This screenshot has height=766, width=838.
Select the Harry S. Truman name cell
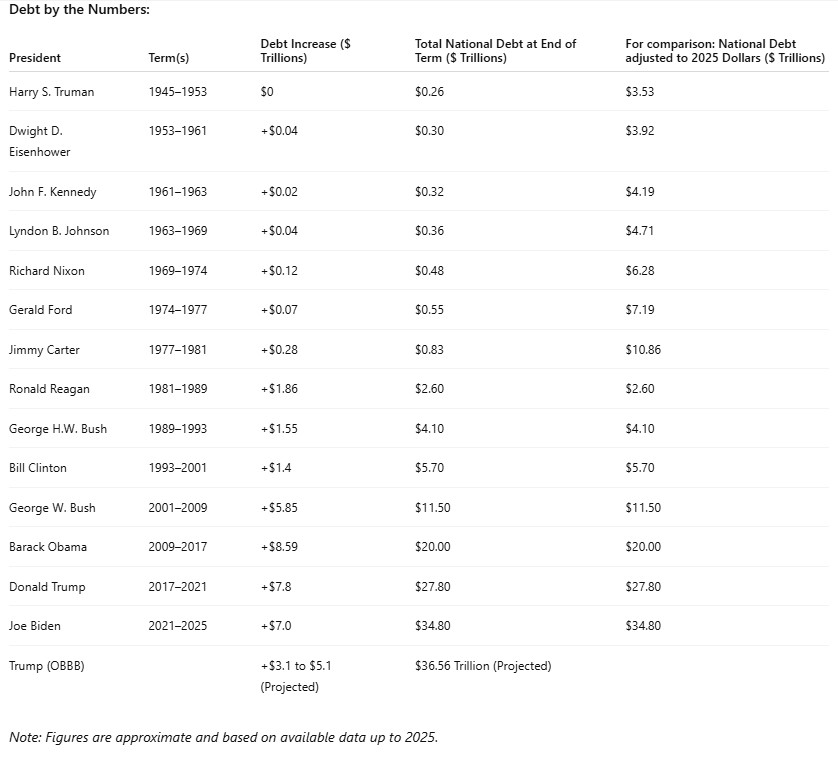tap(52, 92)
